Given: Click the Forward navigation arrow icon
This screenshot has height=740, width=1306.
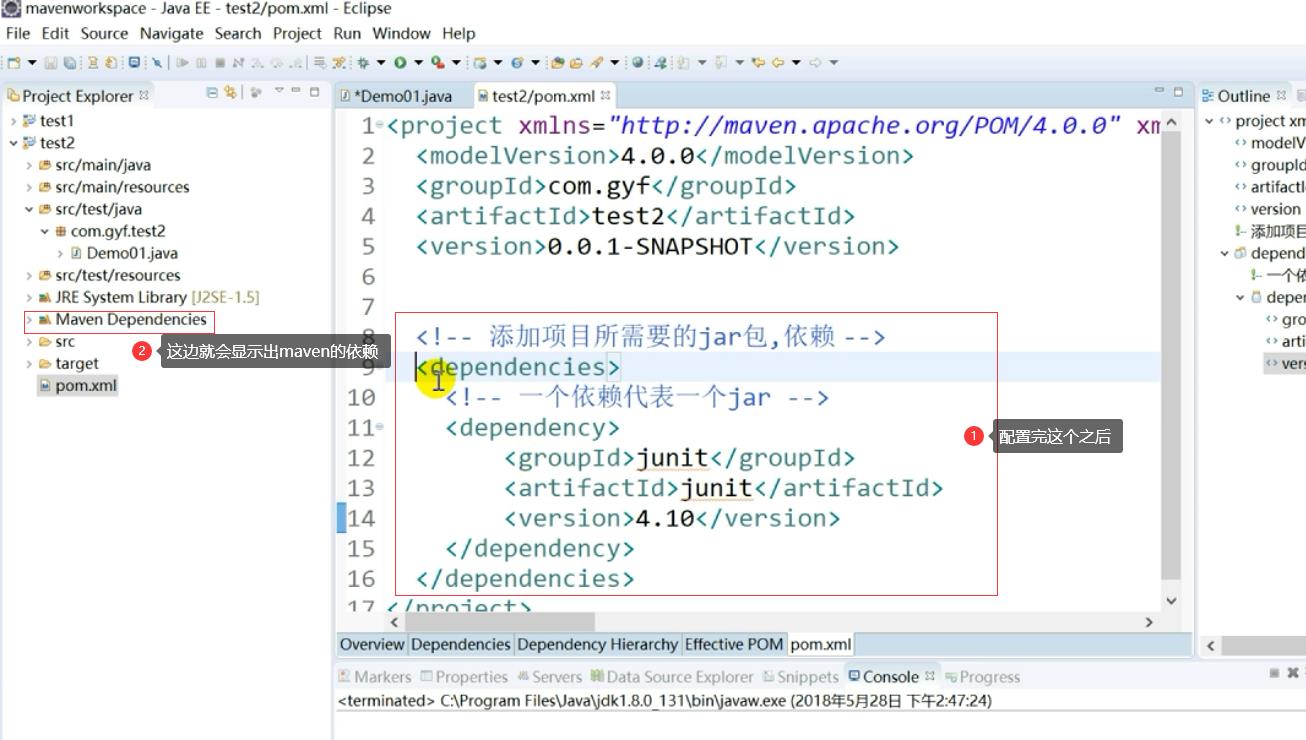Looking at the screenshot, I should [814, 62].
